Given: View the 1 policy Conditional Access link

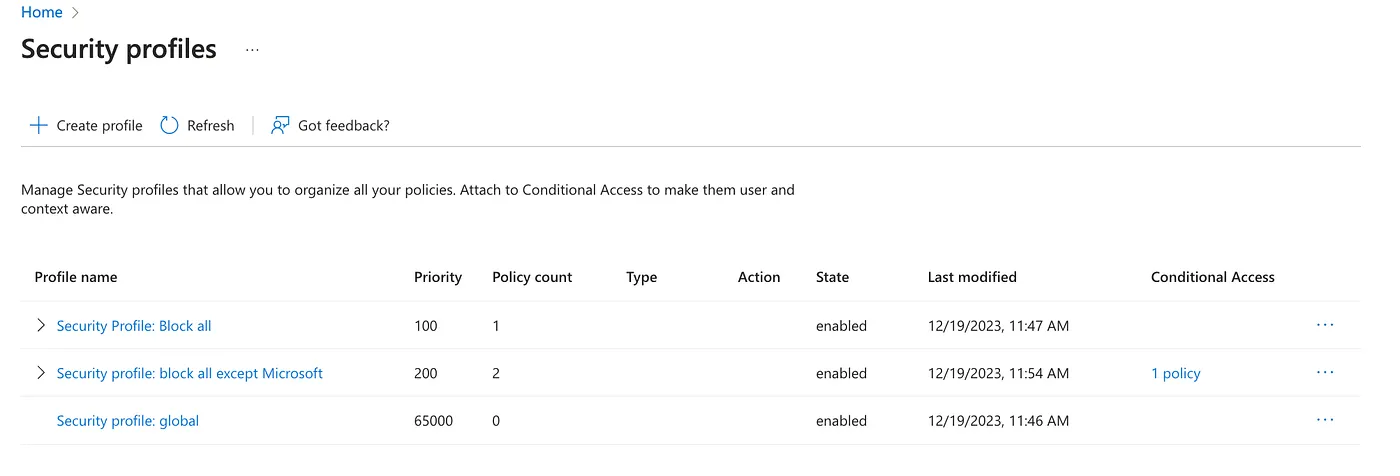Looking at the screenshot, I should point(1175,374).
